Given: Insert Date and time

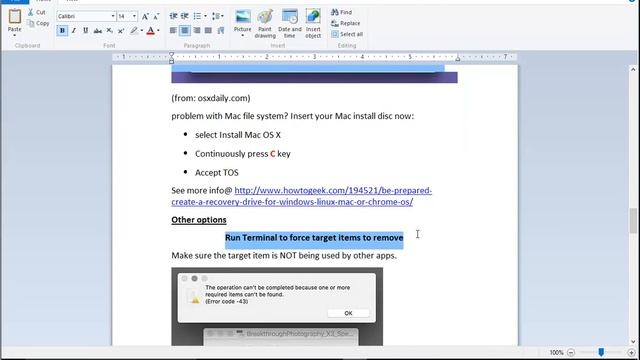Looking at the screenshot, I should point(290,24).
